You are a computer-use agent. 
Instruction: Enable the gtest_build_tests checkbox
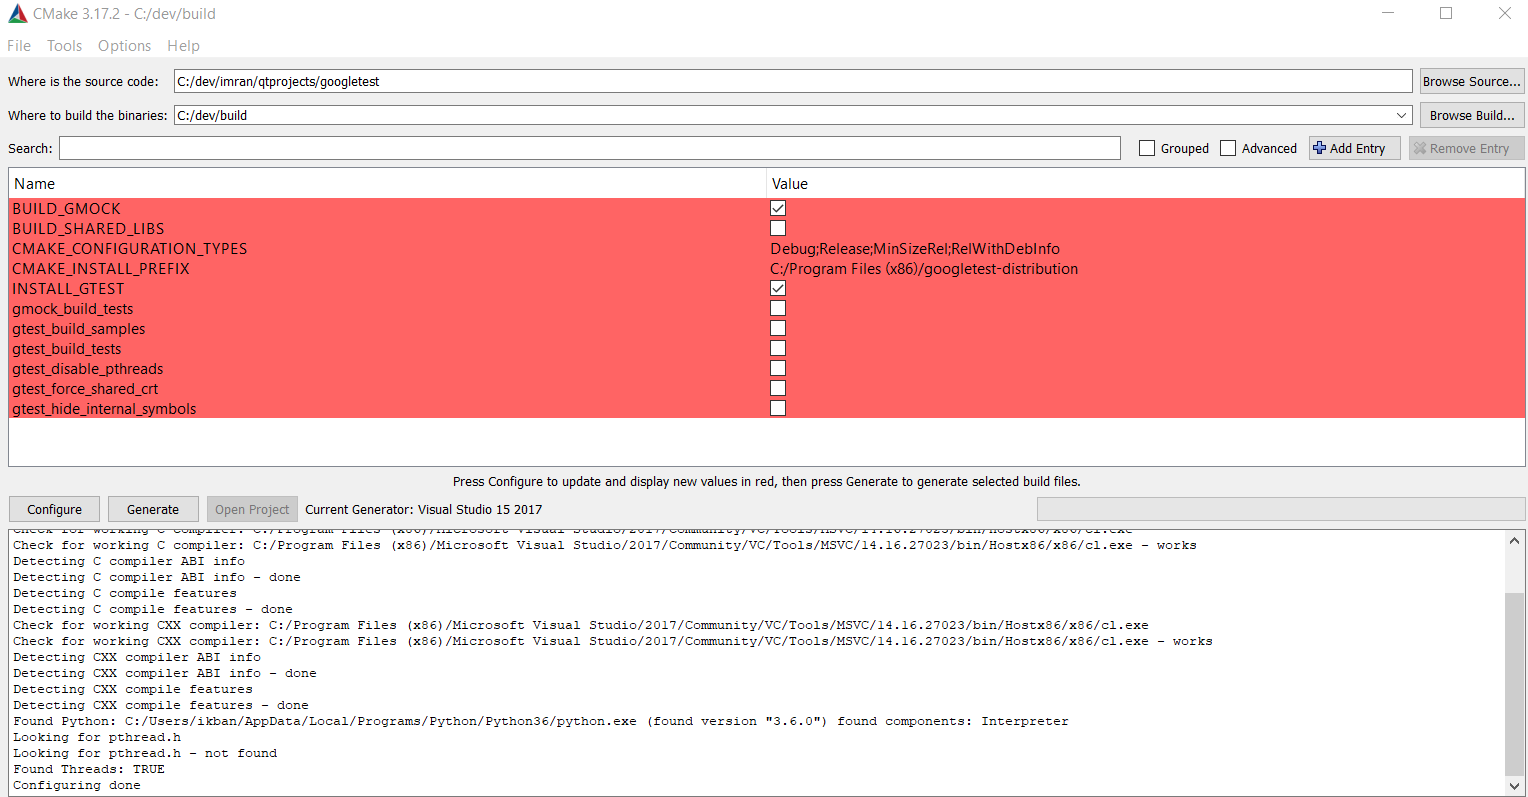[x=778, y=348]
